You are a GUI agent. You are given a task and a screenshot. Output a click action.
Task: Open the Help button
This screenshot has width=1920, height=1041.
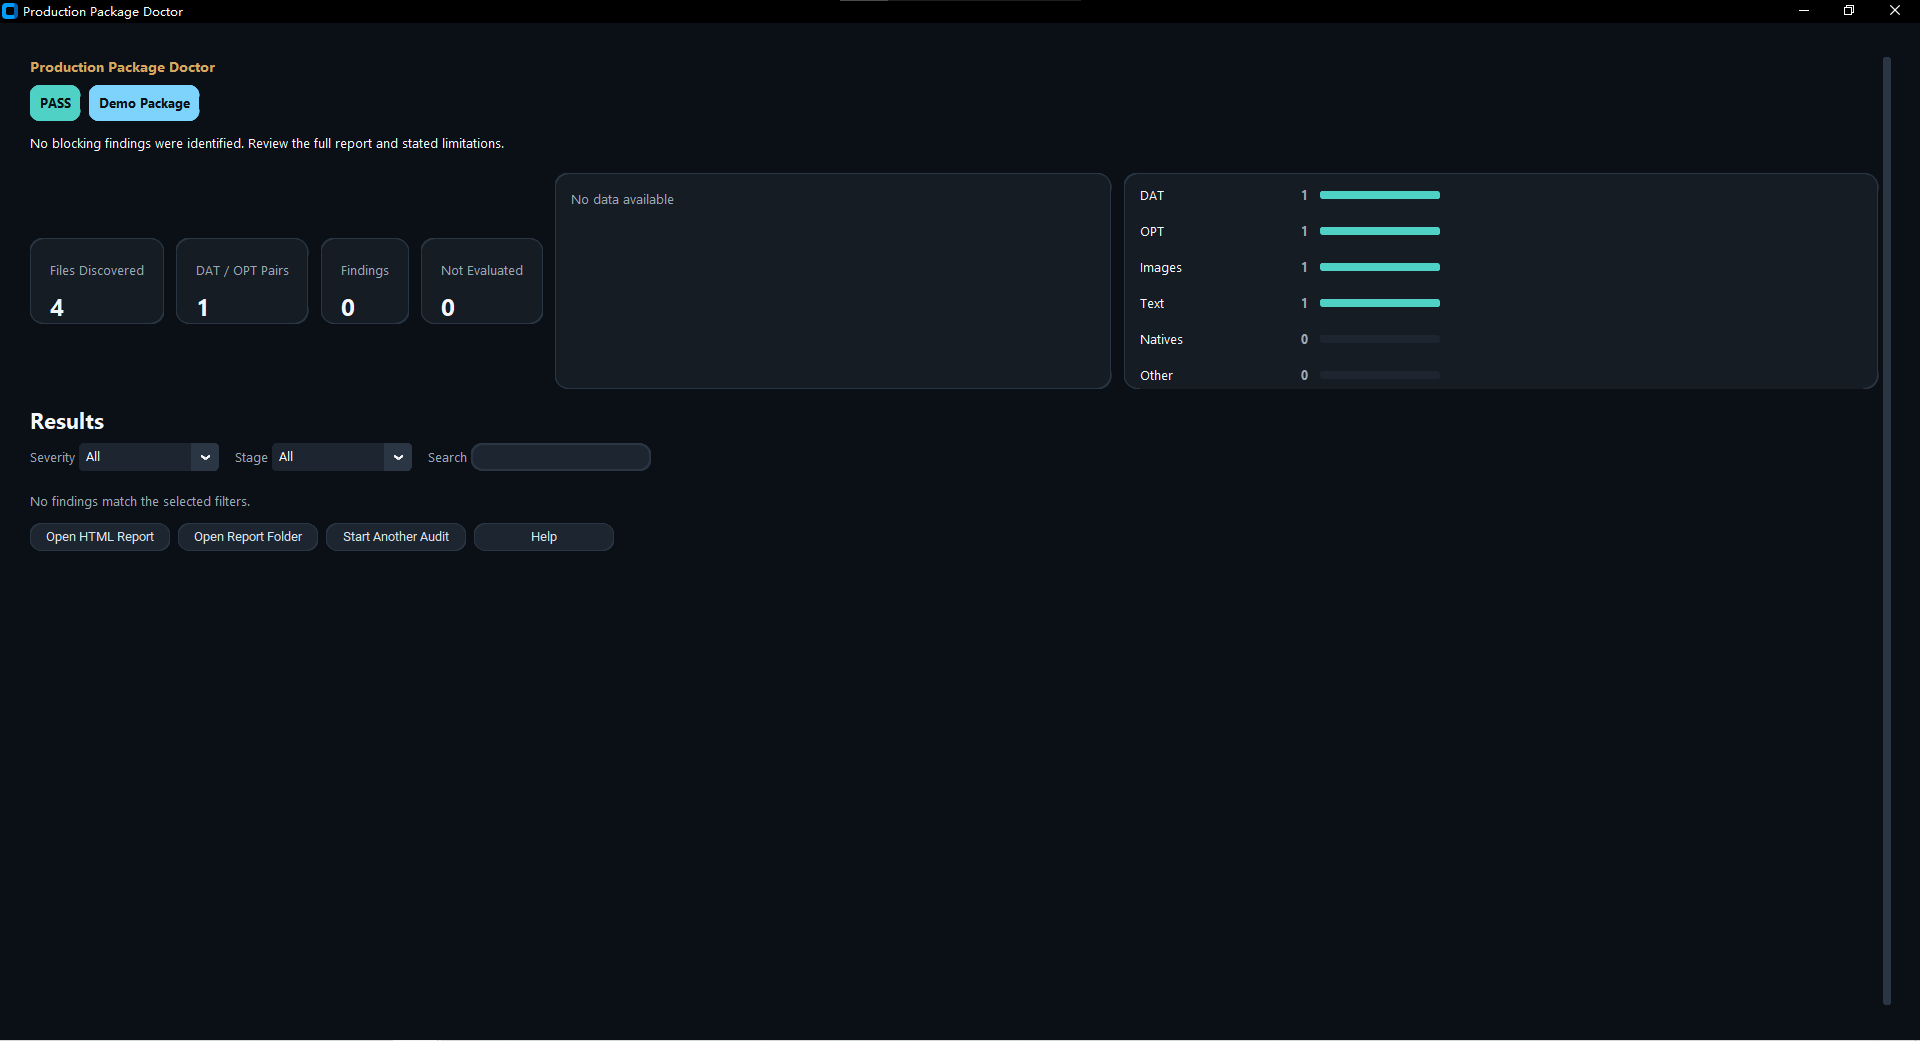point(544,537)
